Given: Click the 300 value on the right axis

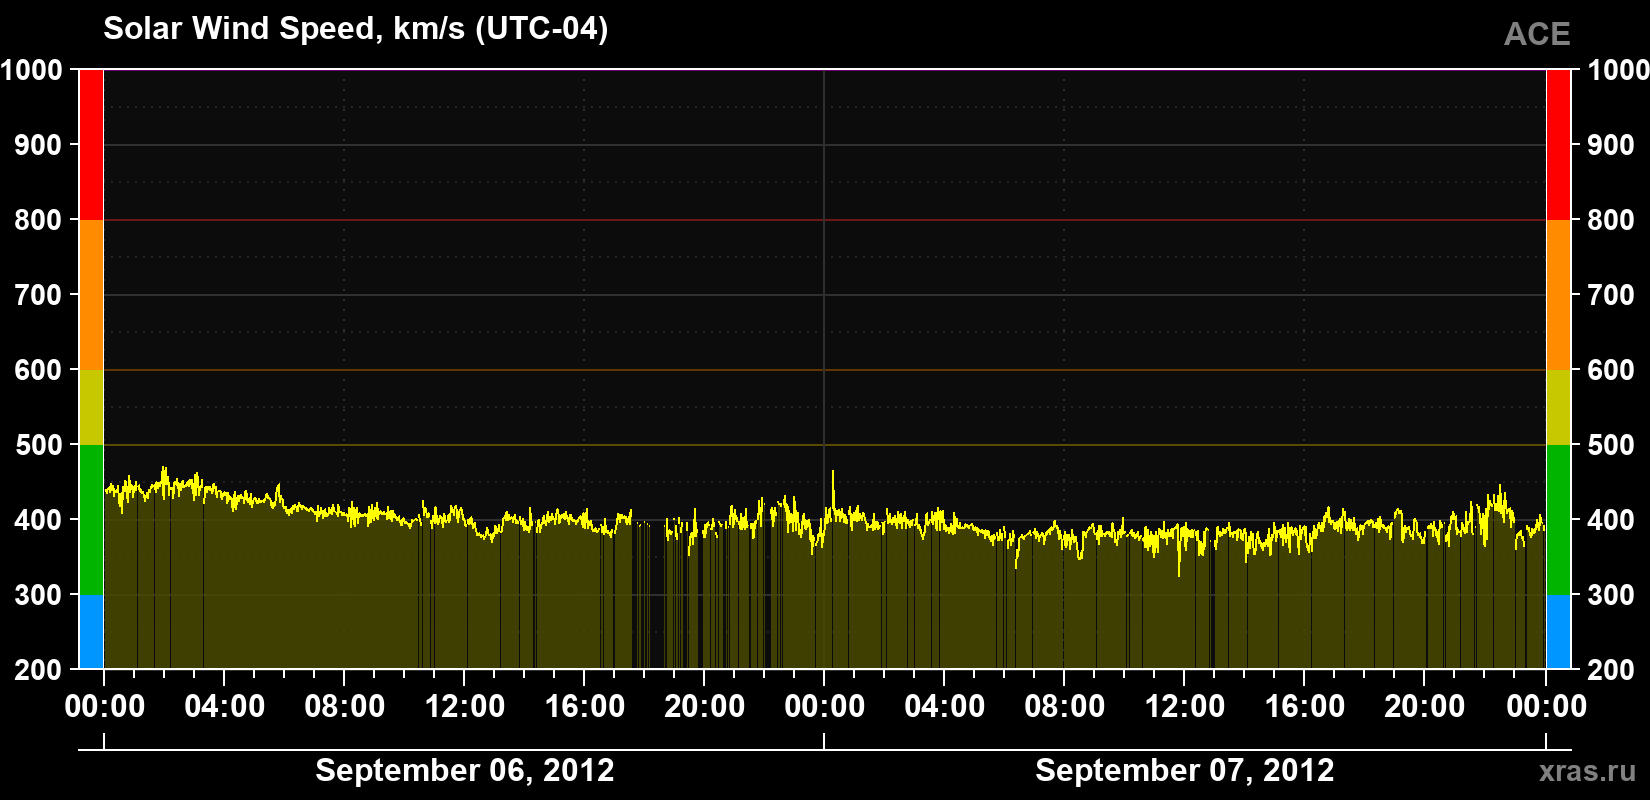Looking at the screenshot, I should [x=1611, y=595].
